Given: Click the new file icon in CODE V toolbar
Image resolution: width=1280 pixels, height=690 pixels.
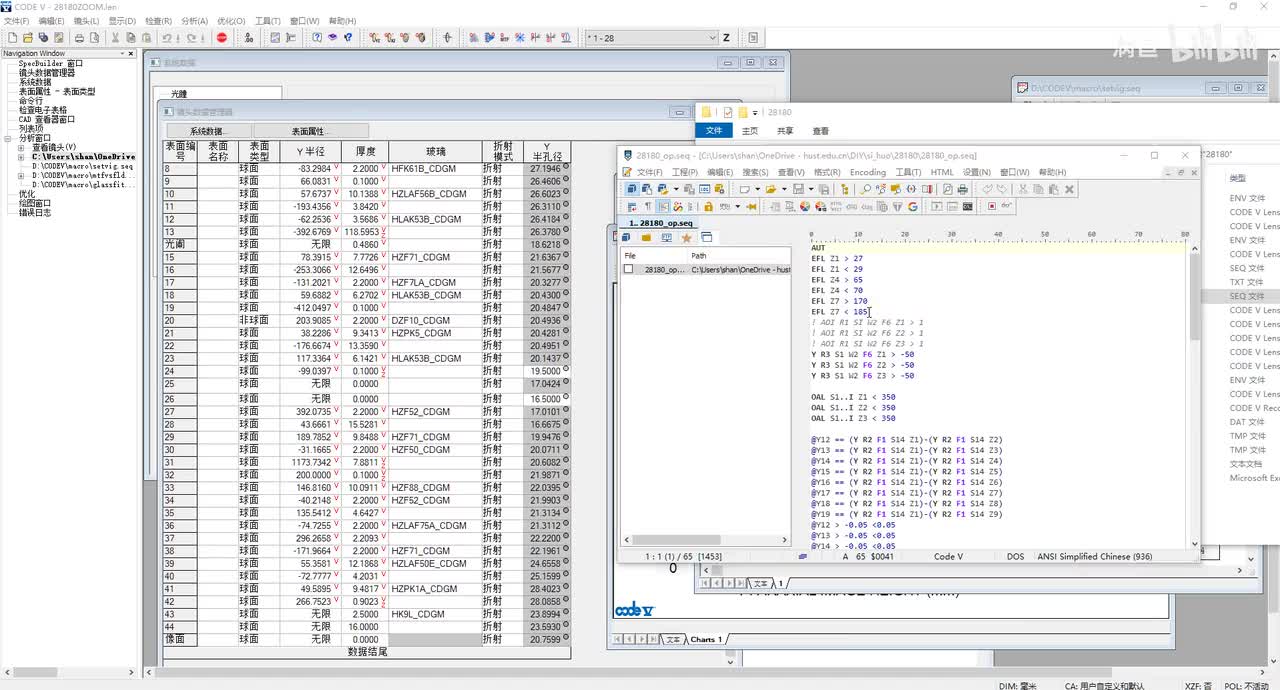Looking at the screenshot, I should point(13,38).
